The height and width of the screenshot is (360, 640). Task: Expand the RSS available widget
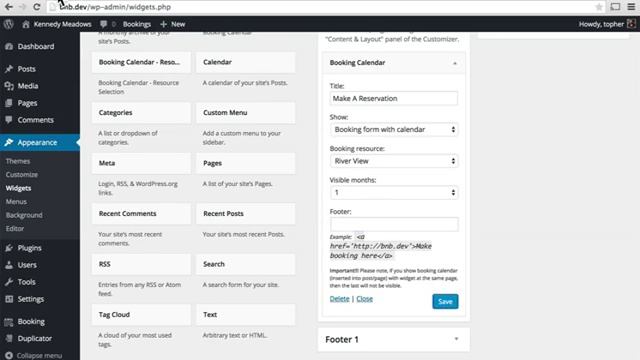(141, 264)
